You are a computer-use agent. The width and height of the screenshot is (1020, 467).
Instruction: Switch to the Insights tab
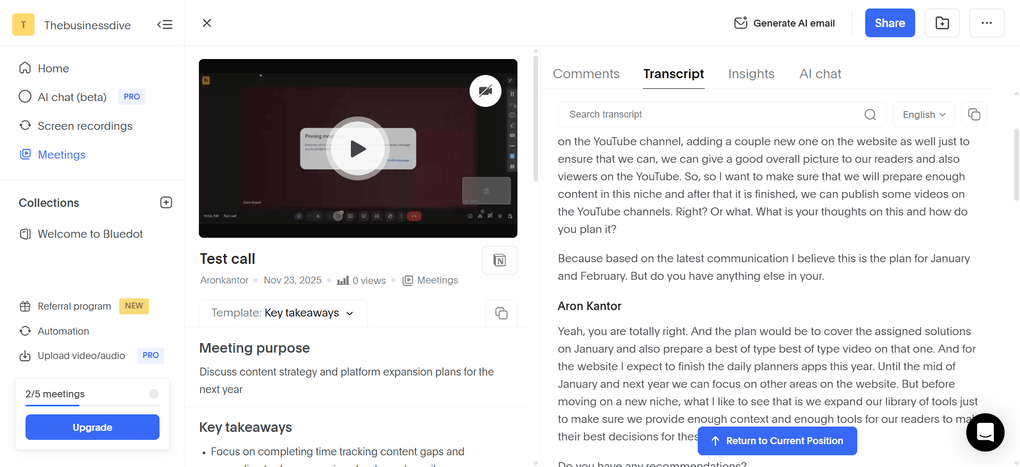pos(751,73)
